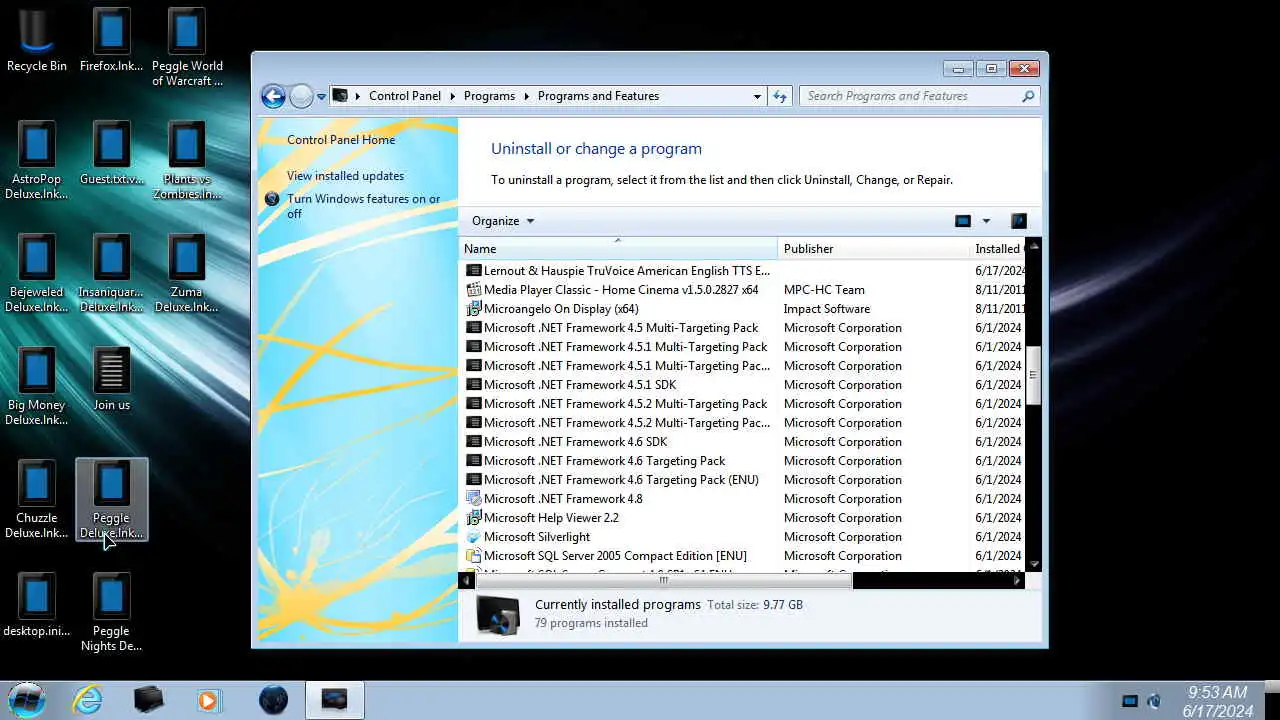Select the Microsoft Silverlight program icon
Viewport: 1280px width, 720px height.
click(x=474, y=537)
